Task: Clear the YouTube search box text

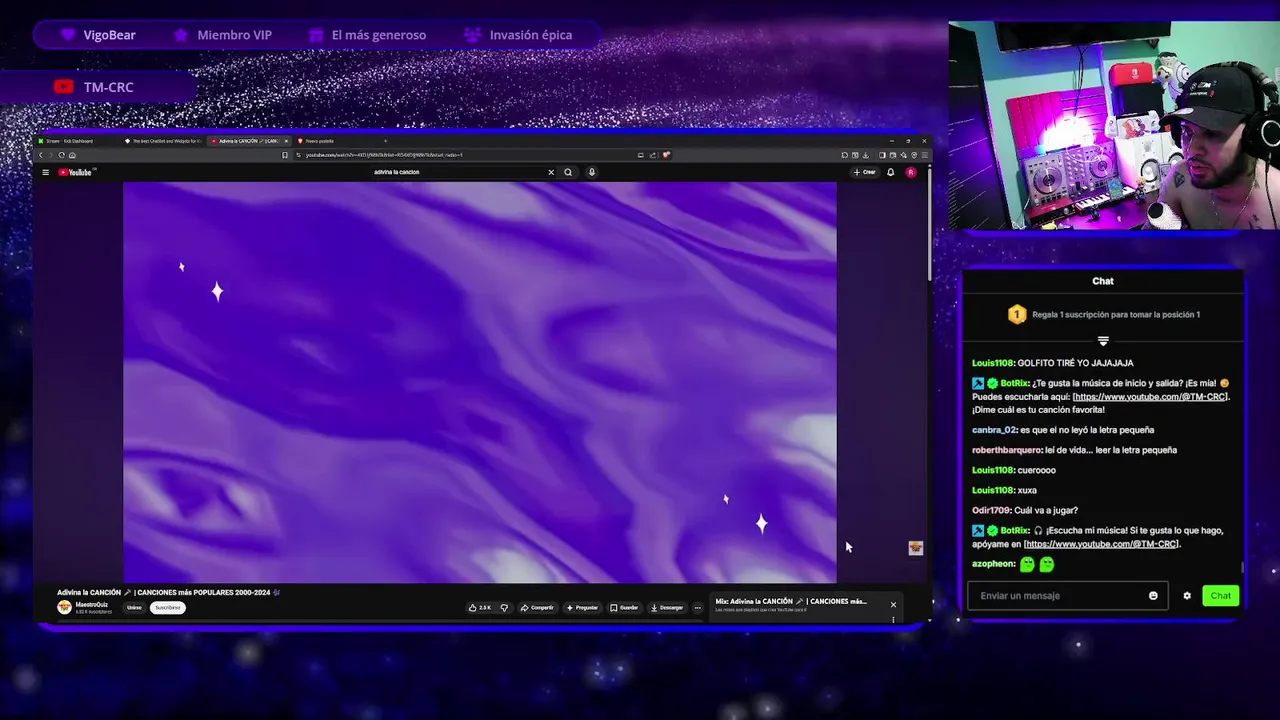Action: tap(550, 172)
